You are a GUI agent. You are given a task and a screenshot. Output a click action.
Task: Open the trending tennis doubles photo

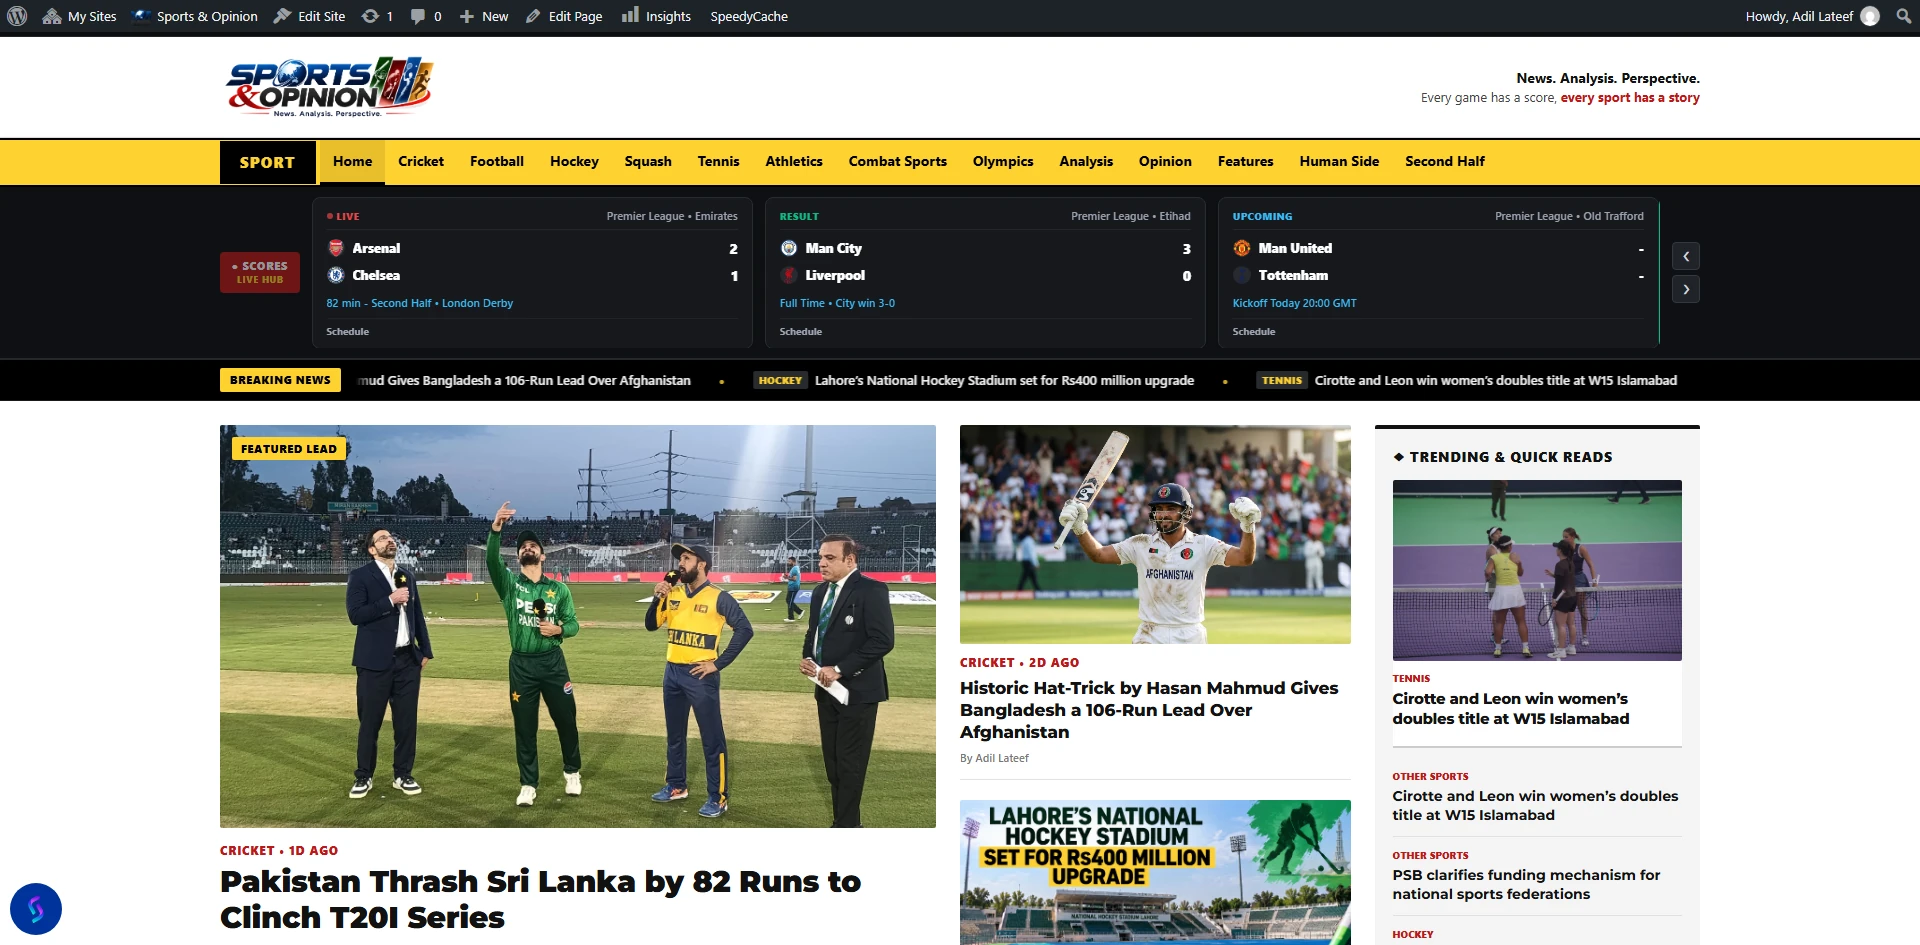coord(1537,570)
